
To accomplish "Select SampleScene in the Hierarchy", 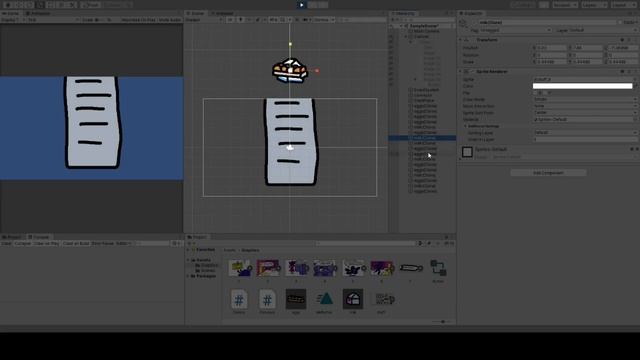I will point(424,26).
